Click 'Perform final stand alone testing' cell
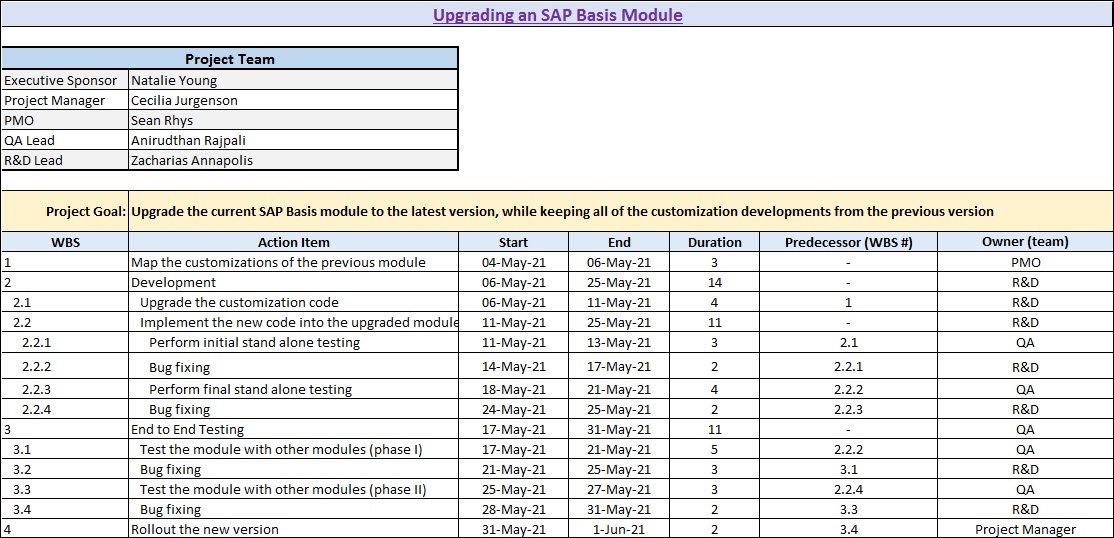This screenshot has width=1114, height=538. coord(293,389)
